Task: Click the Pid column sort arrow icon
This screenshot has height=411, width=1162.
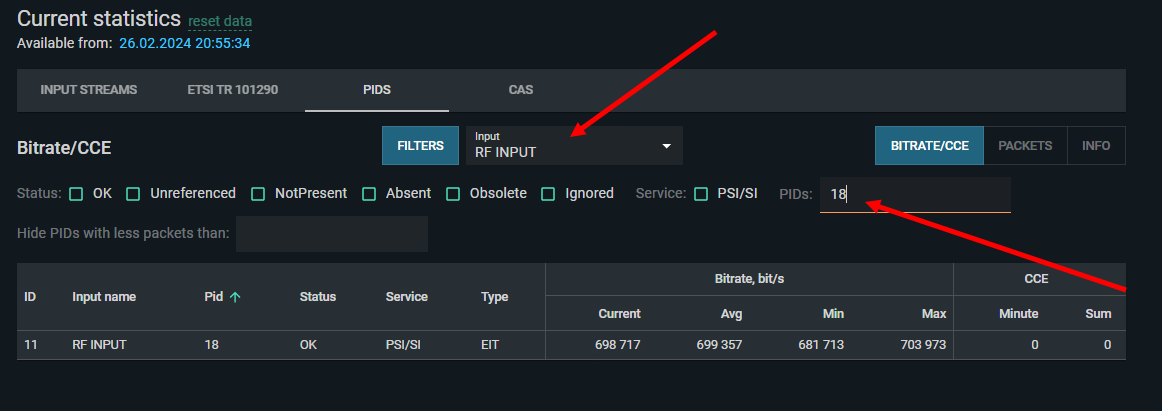Action: [235, 297]
